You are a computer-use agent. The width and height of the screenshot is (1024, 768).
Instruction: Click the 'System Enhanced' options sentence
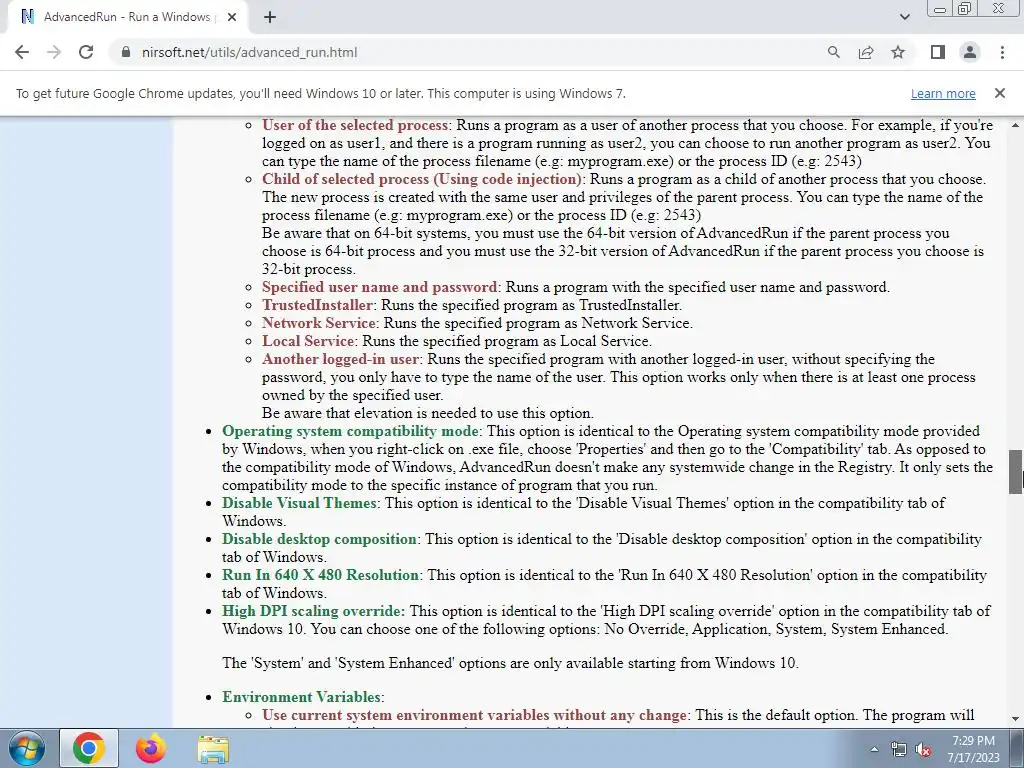point(510,663)
